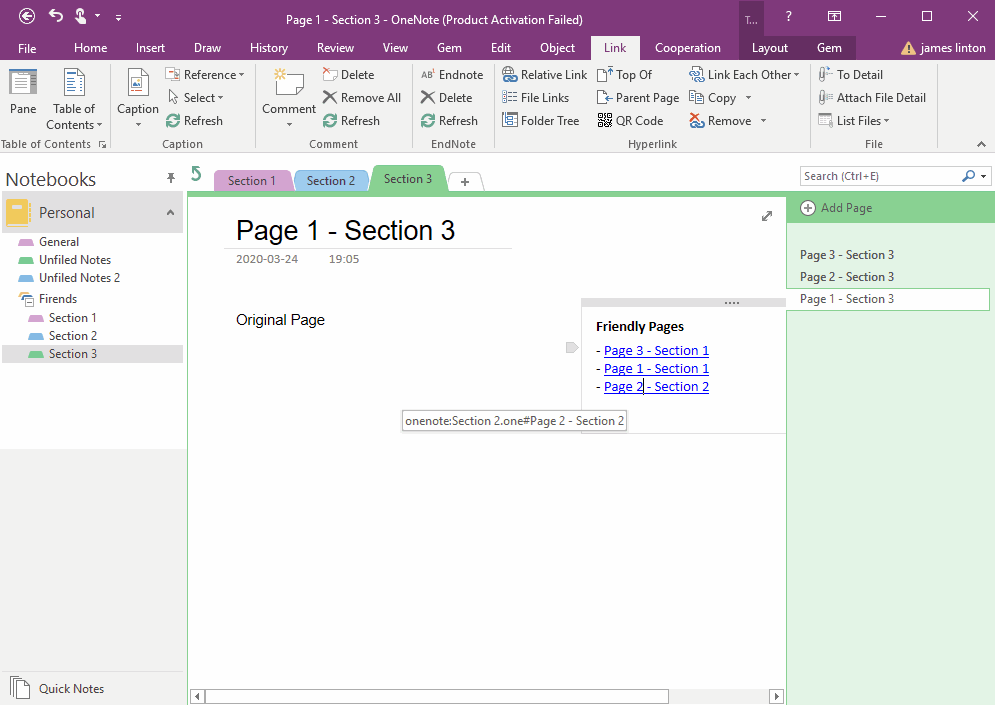
Task: Click the Comment tool
Action: click(289, 97)
